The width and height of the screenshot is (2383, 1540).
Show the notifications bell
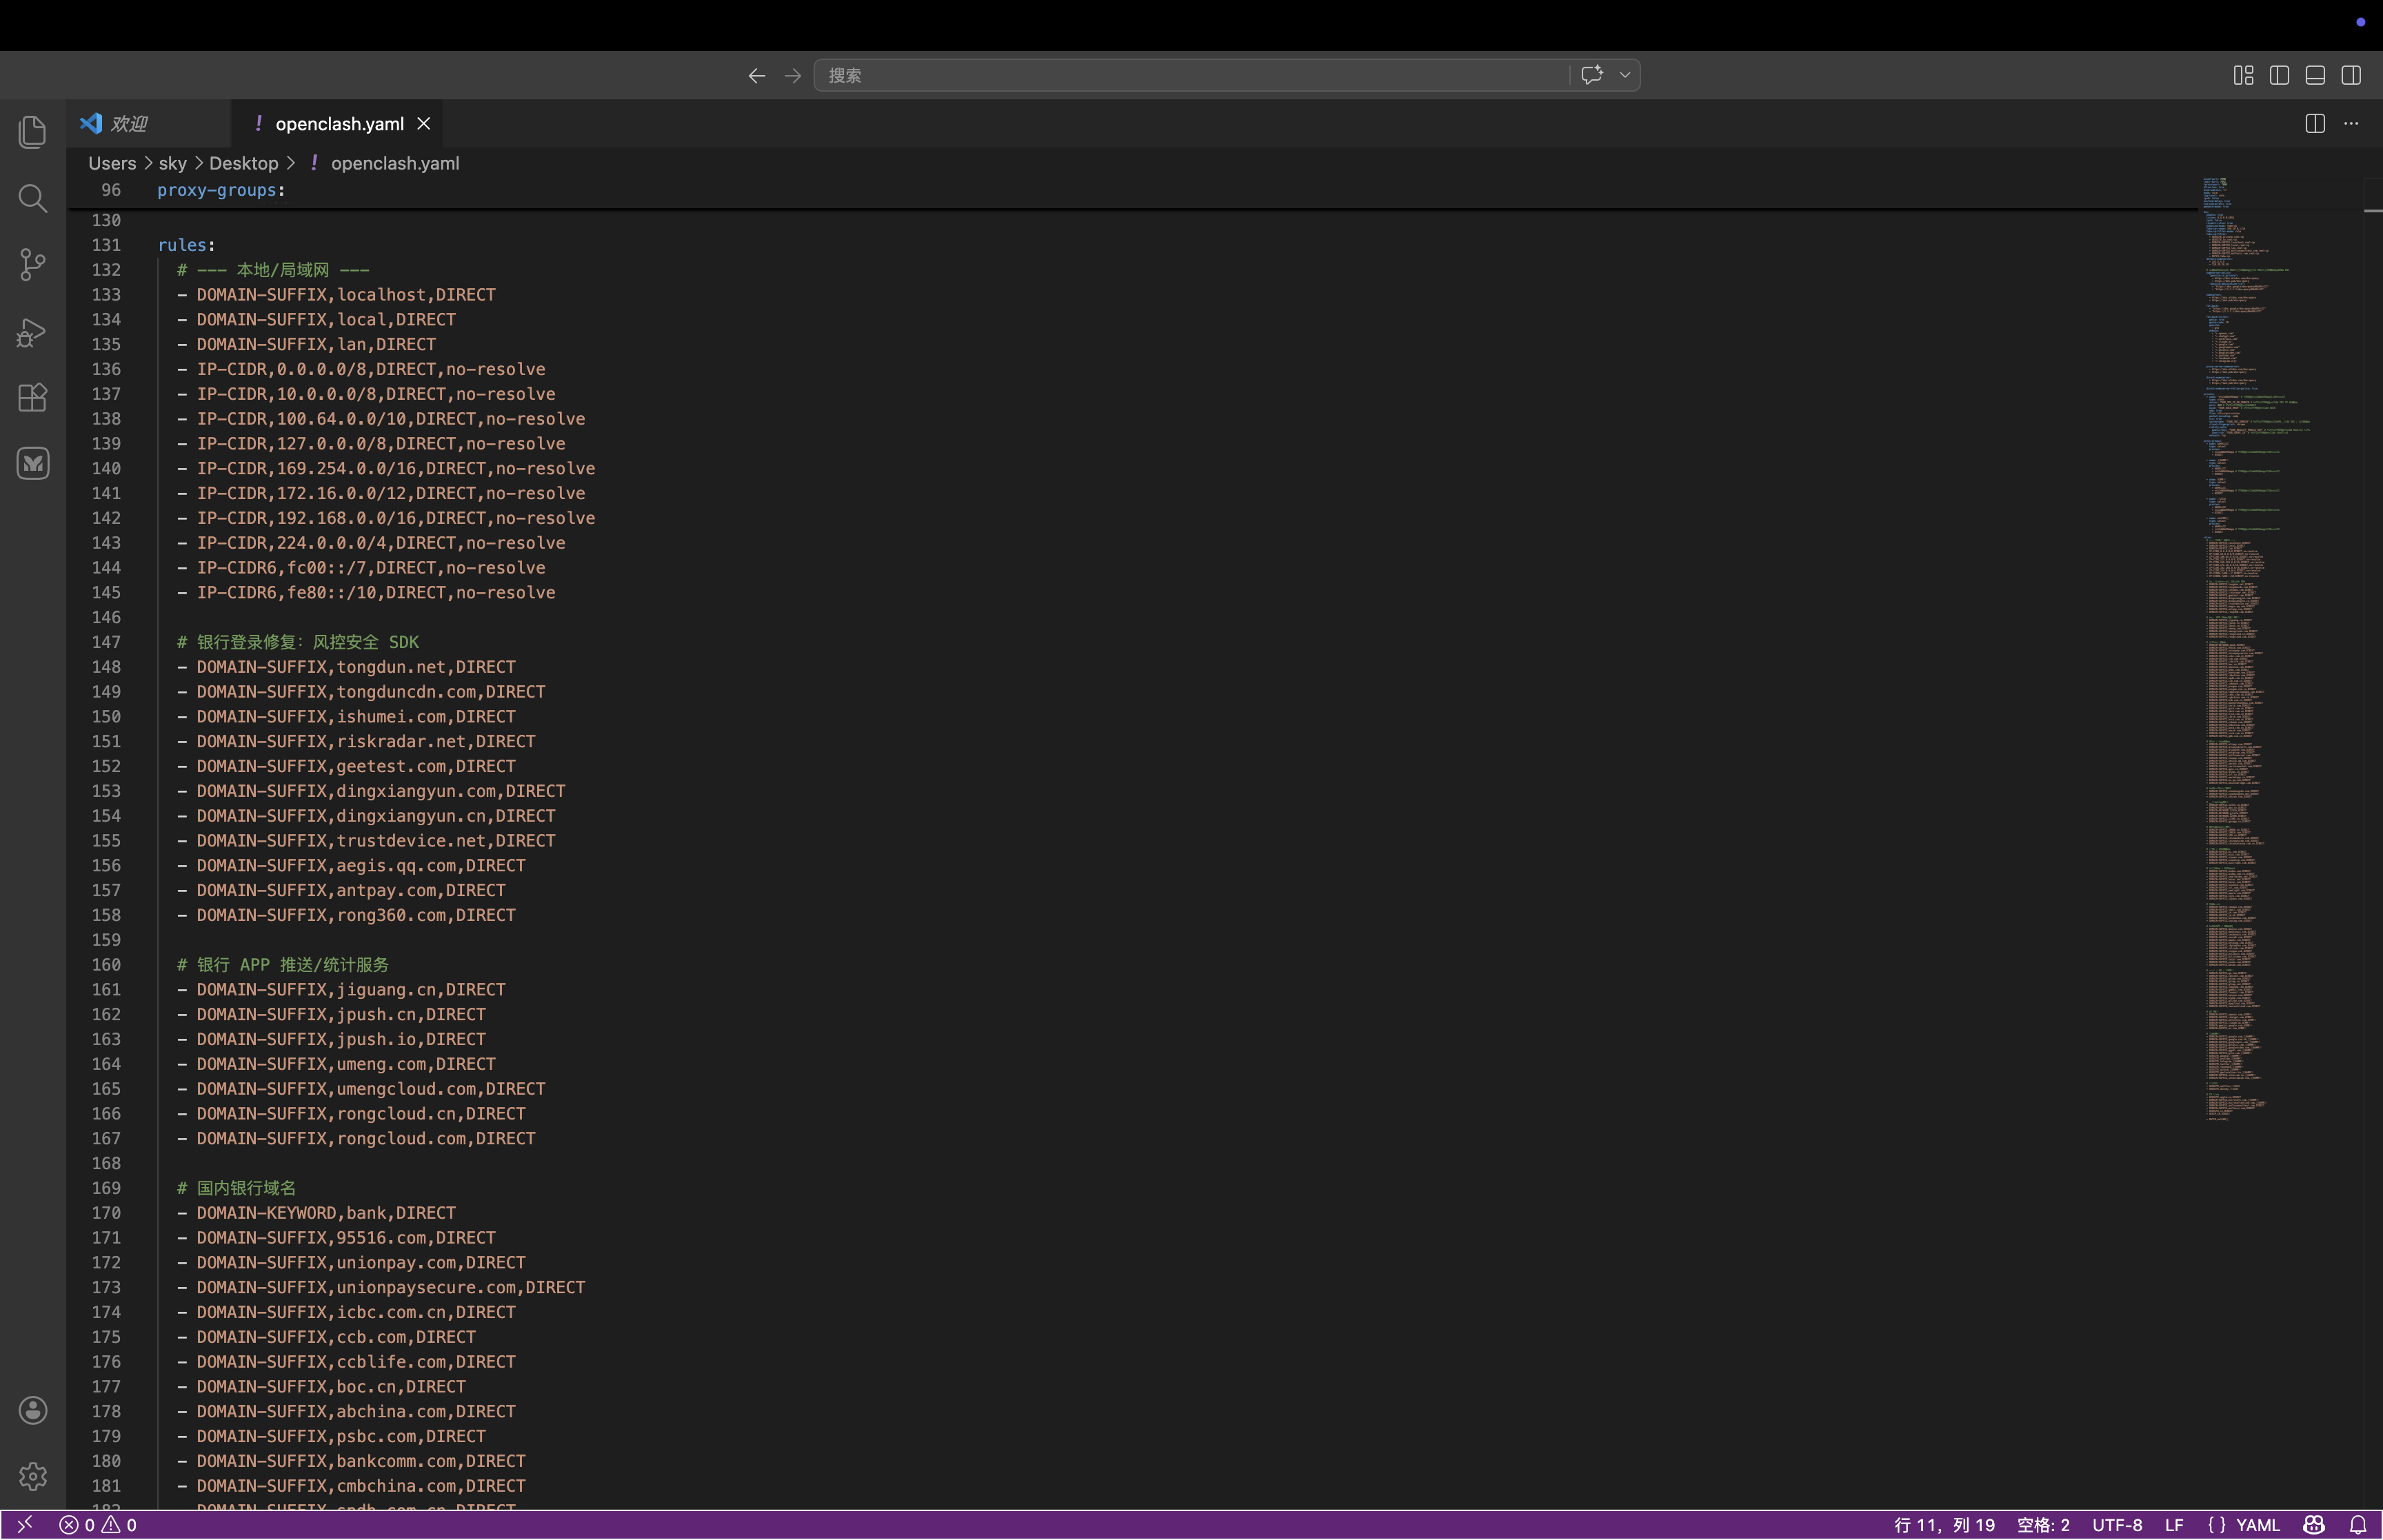tap(2357, 1525)
